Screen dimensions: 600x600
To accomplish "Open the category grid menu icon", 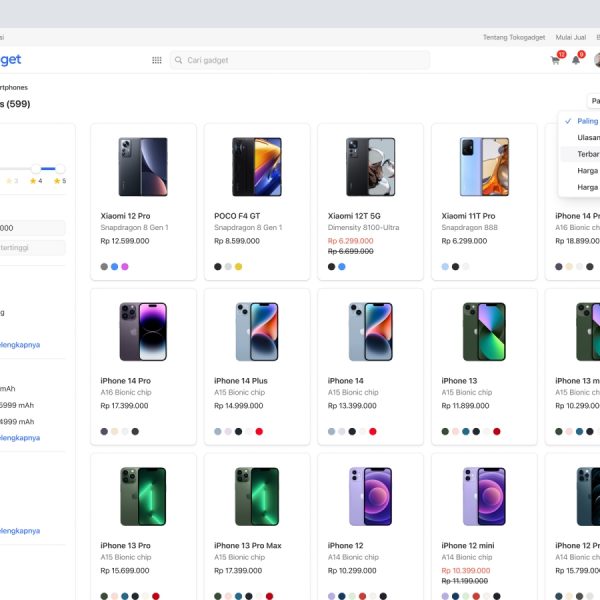I will 157,60.
